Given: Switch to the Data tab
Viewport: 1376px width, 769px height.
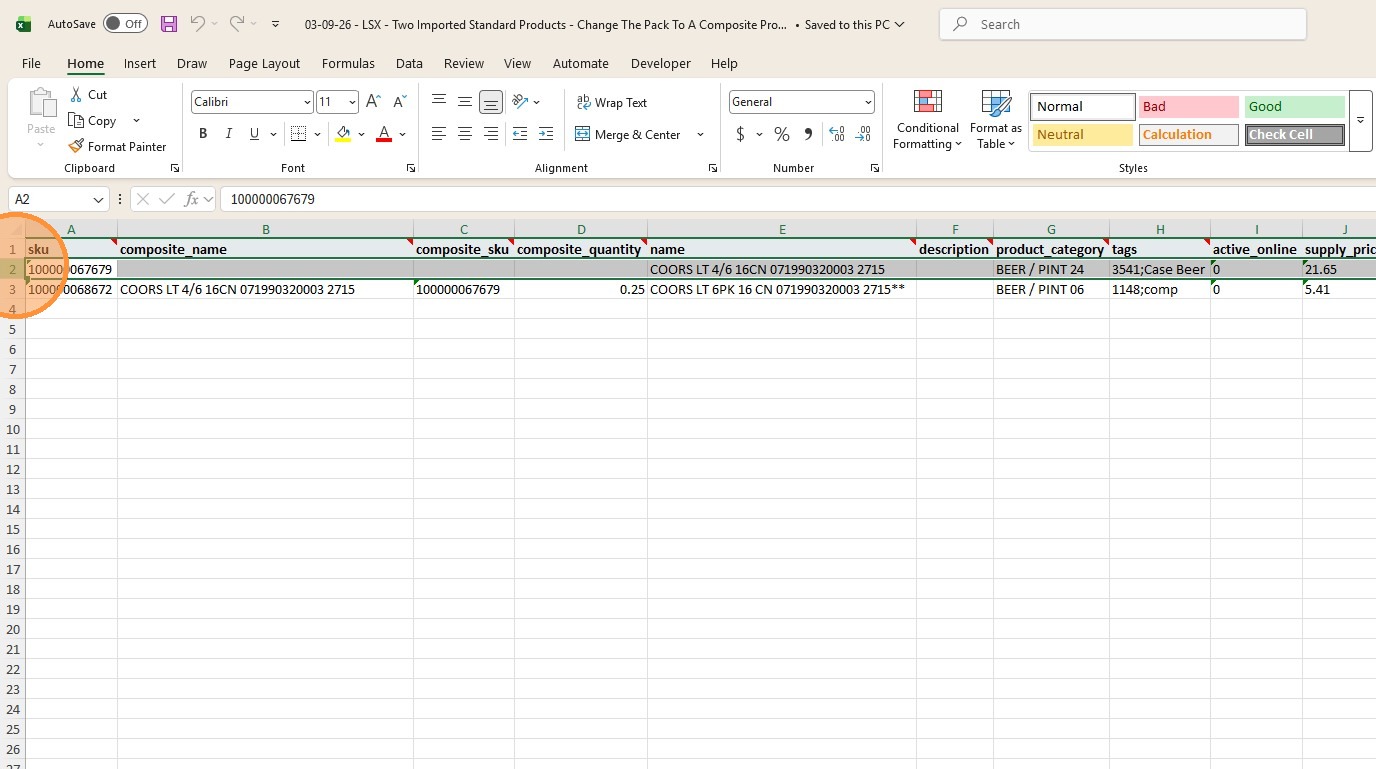Looking at the screenshot, I should [409, 63].
